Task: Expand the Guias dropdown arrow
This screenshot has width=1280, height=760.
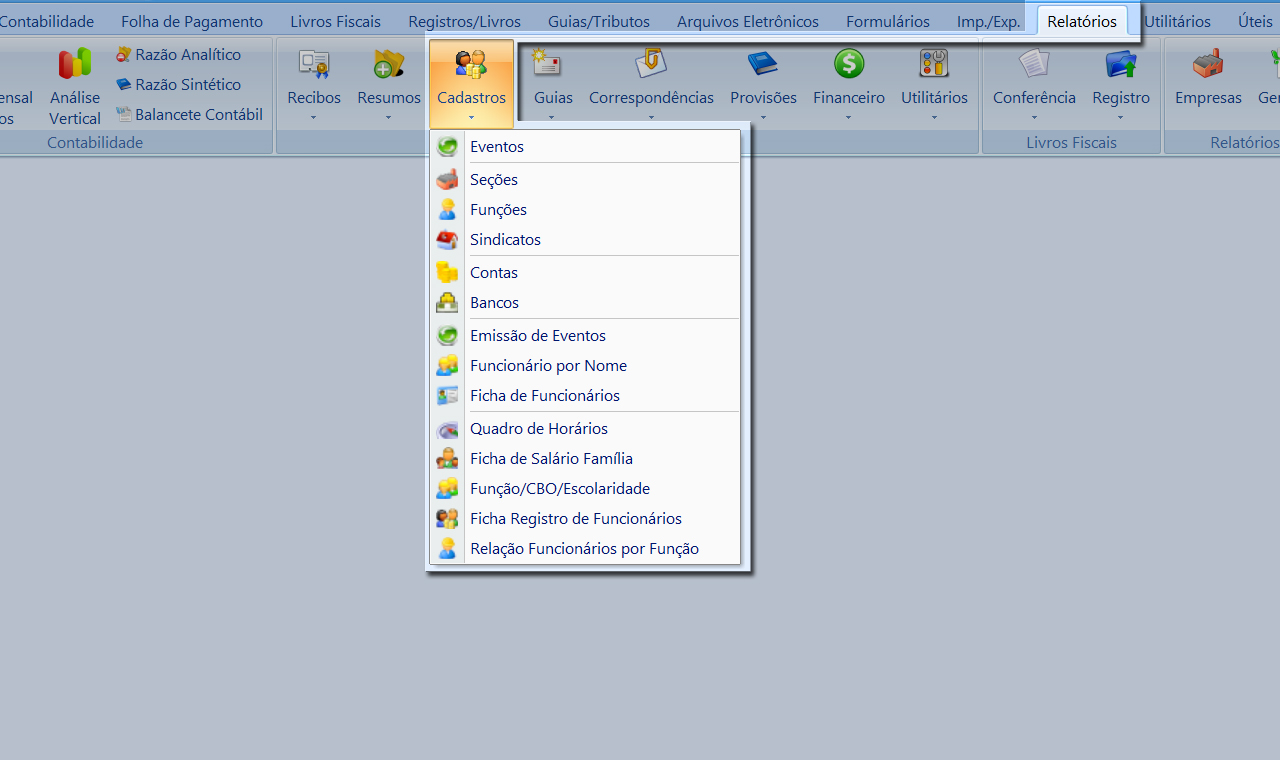Action: [x=552, y=117]
